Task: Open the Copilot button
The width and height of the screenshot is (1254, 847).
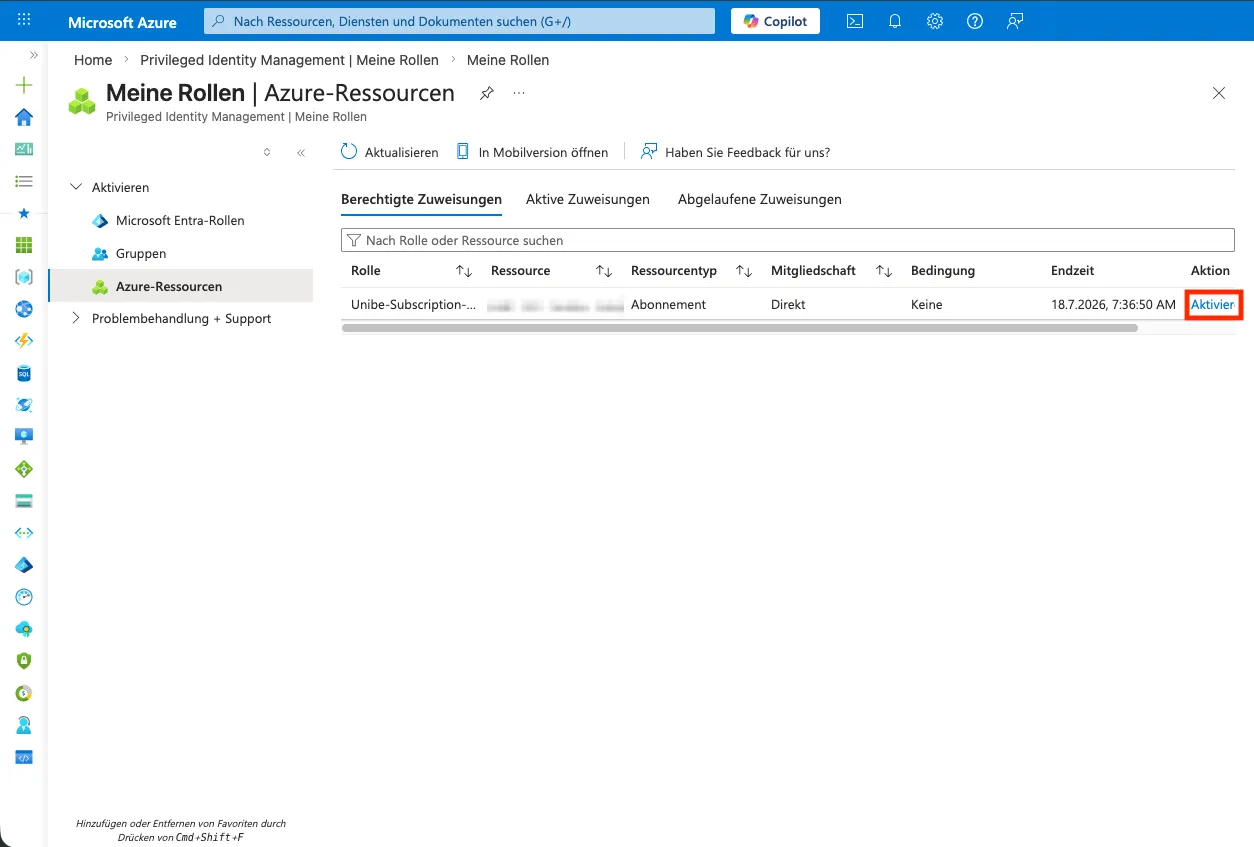Action: [x=775, y=21]
